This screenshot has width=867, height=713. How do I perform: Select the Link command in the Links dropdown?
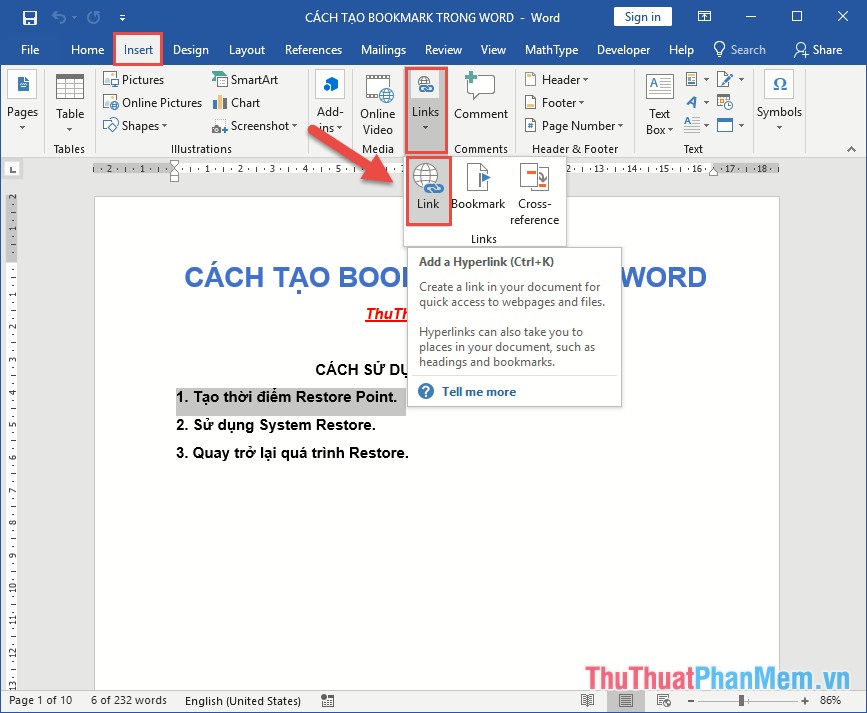pyautogui.click(x=428, y=190)
